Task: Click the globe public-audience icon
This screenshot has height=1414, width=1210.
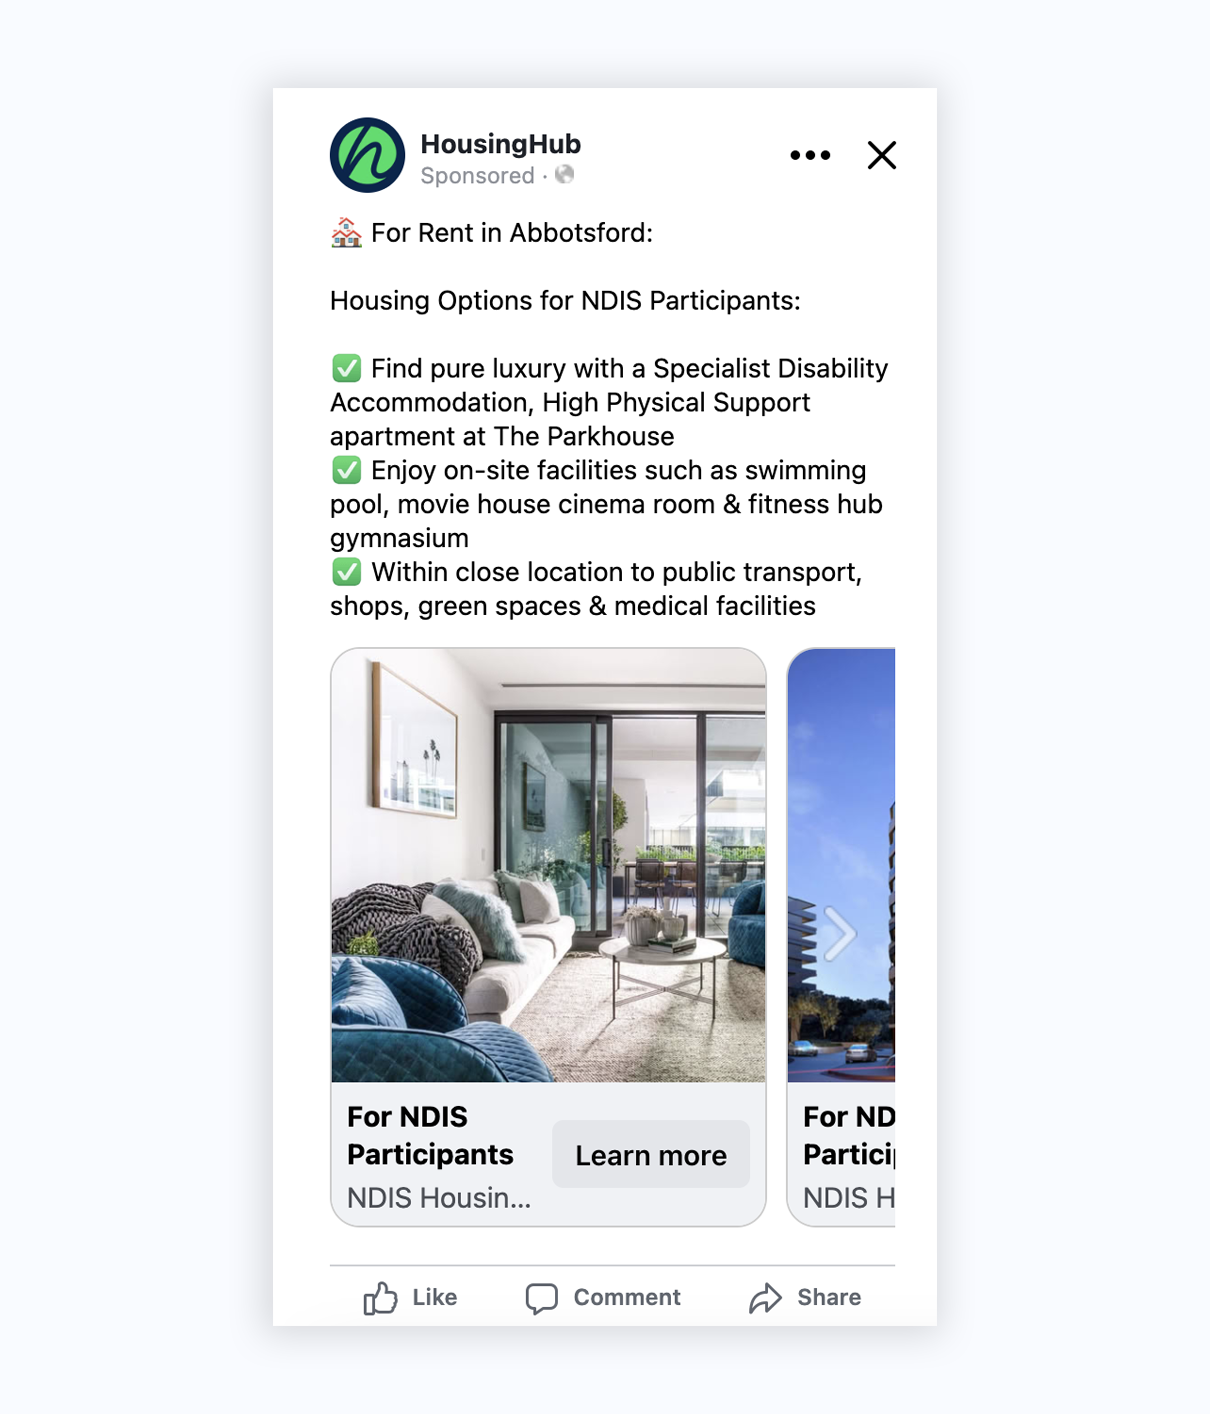Action: click(565, 175)
